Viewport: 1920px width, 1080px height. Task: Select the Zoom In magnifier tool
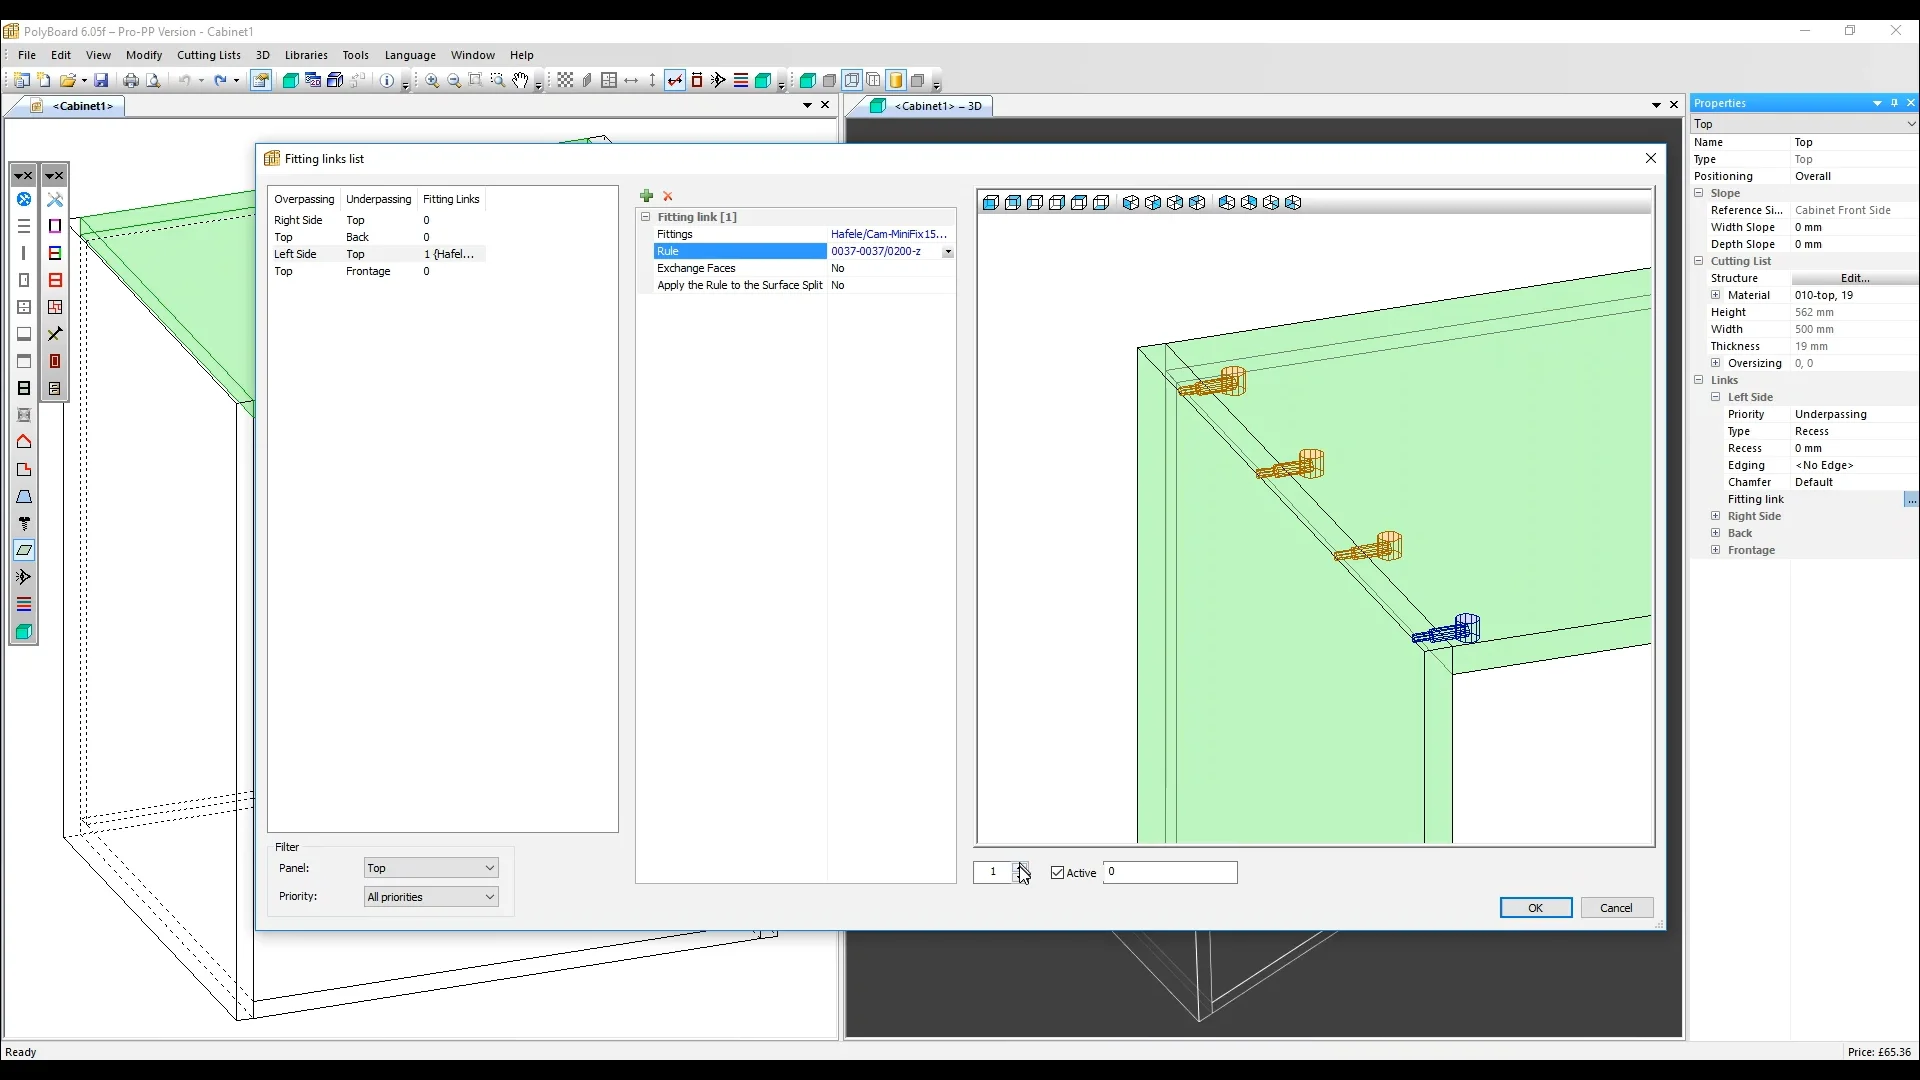(x=433, y=80)
